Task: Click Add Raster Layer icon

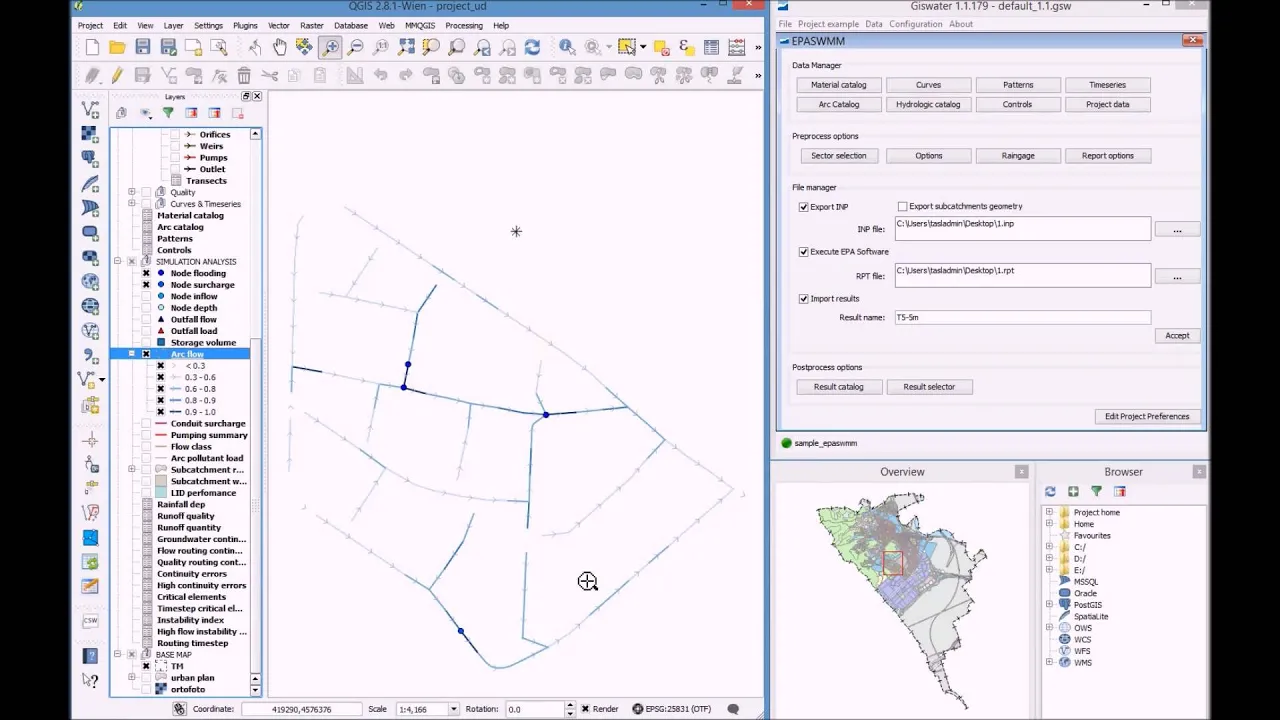Action: click(90, 133)
